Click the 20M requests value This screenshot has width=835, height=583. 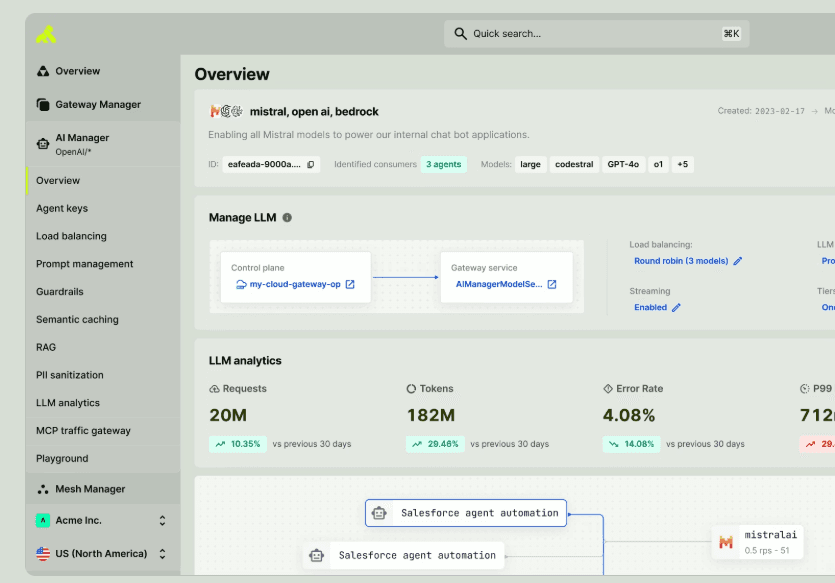coord(228,415)
